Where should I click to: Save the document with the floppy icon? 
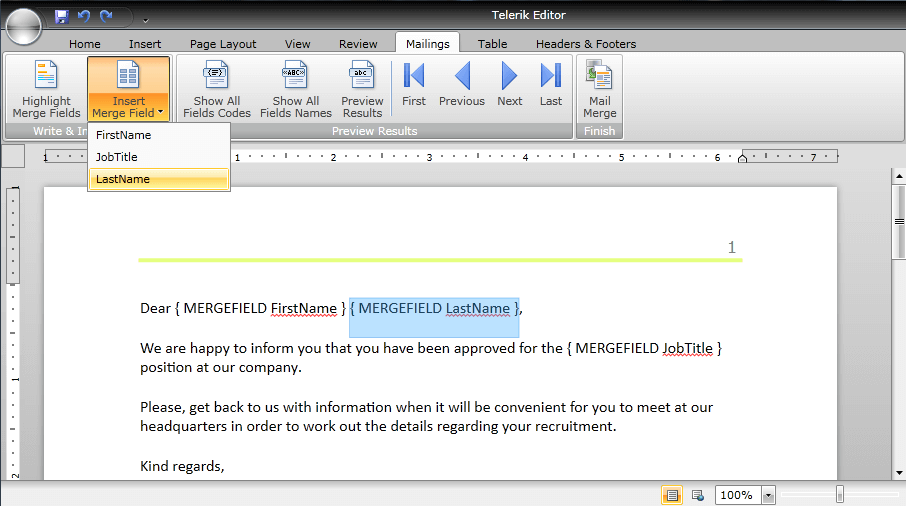click(x=61, y=17)
